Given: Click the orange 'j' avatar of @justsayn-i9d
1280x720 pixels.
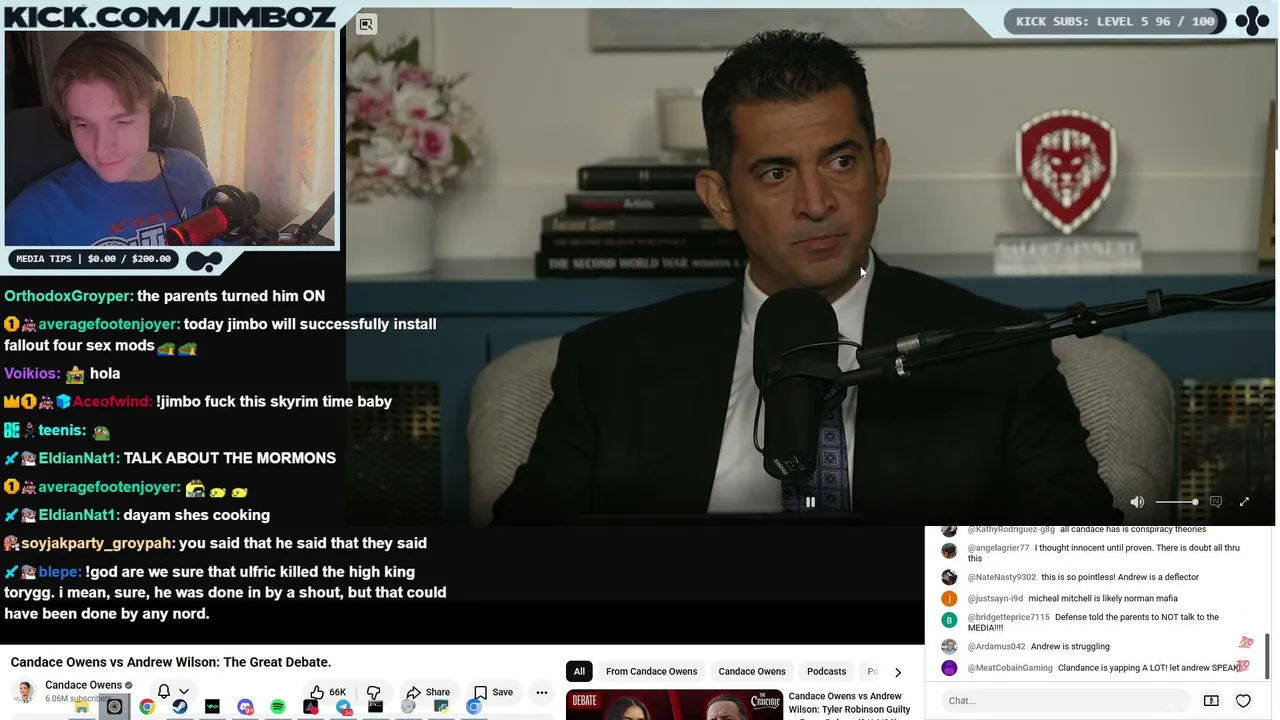Looking at the screenshot, I should coord(949,598).
